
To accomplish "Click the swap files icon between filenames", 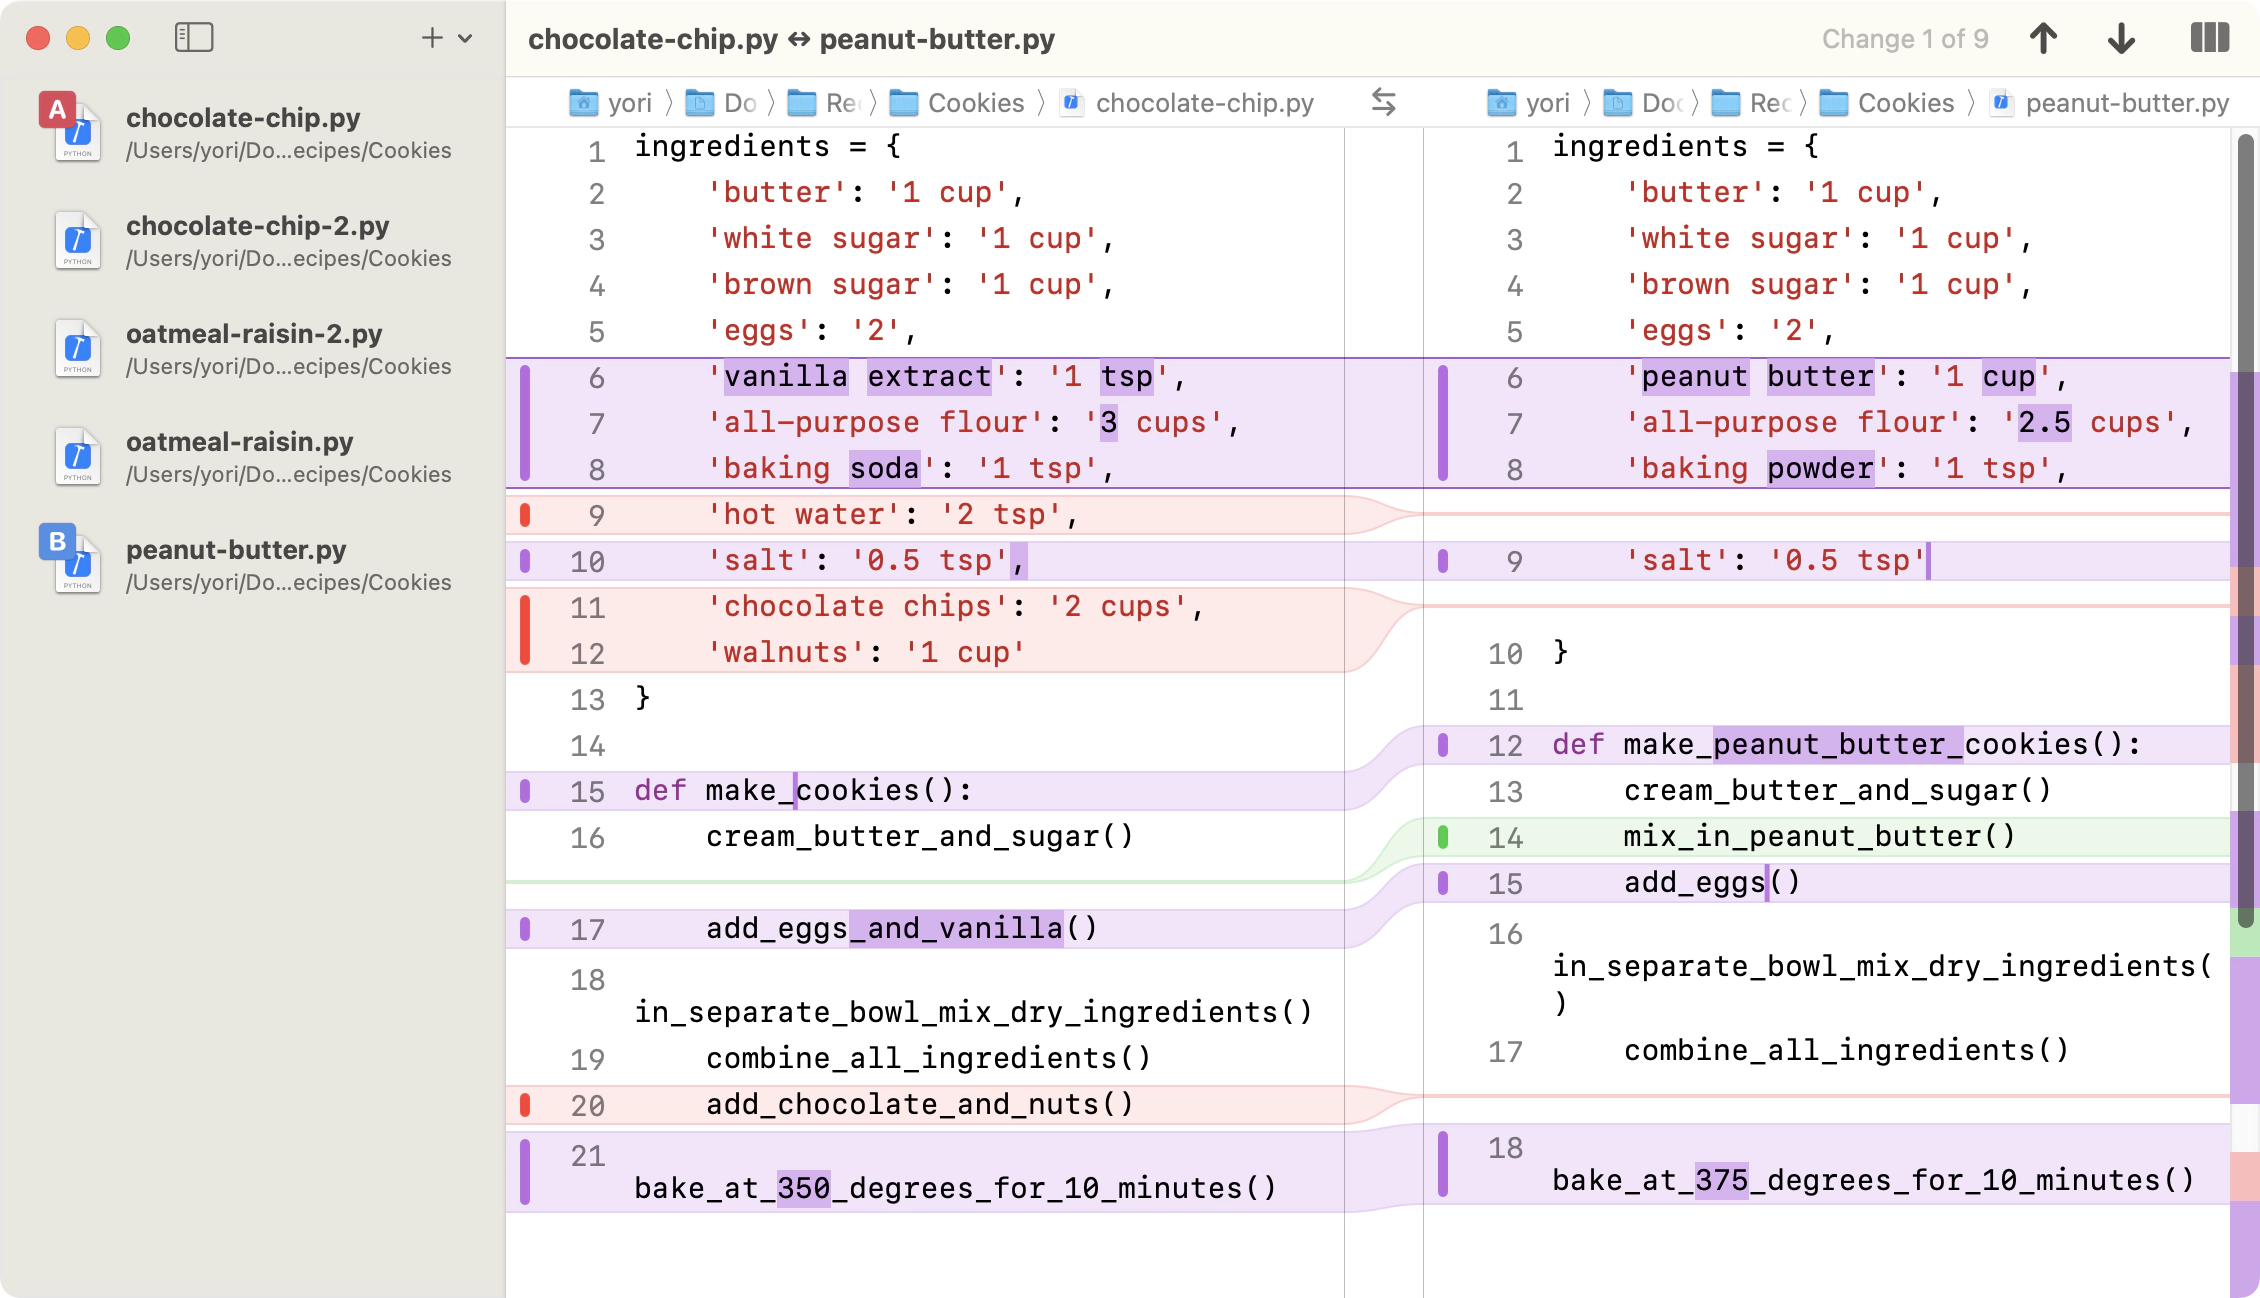I will [1383, 101].
